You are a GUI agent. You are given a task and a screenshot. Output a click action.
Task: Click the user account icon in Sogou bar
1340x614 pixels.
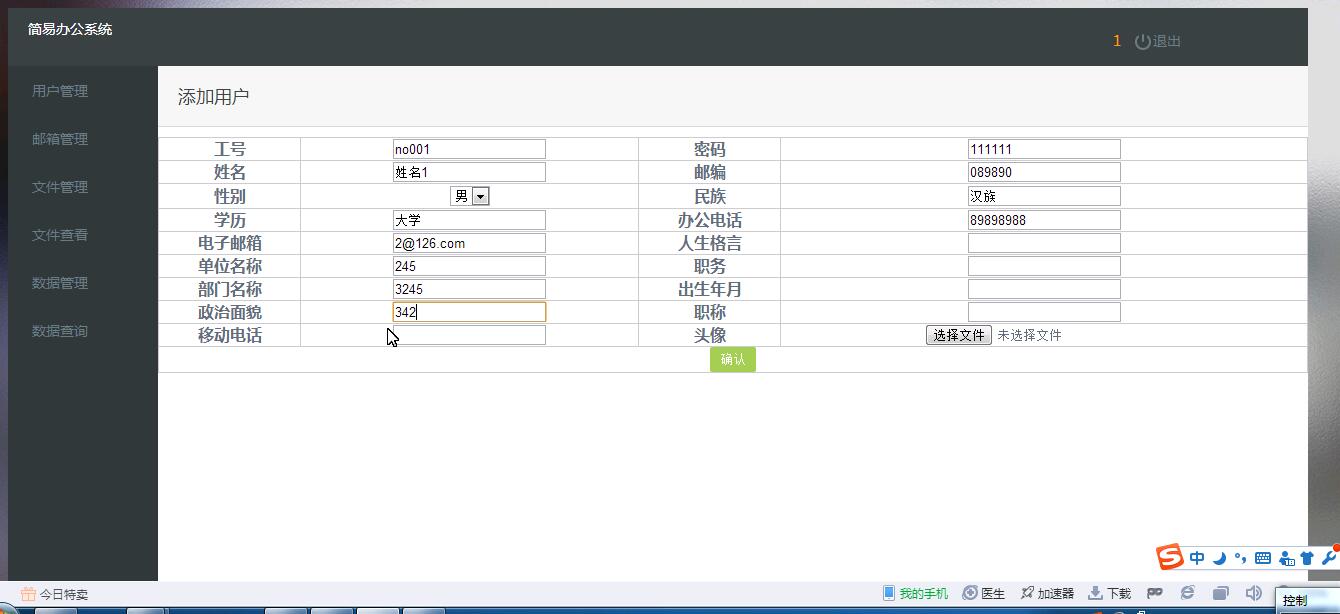coord(1286,558)
